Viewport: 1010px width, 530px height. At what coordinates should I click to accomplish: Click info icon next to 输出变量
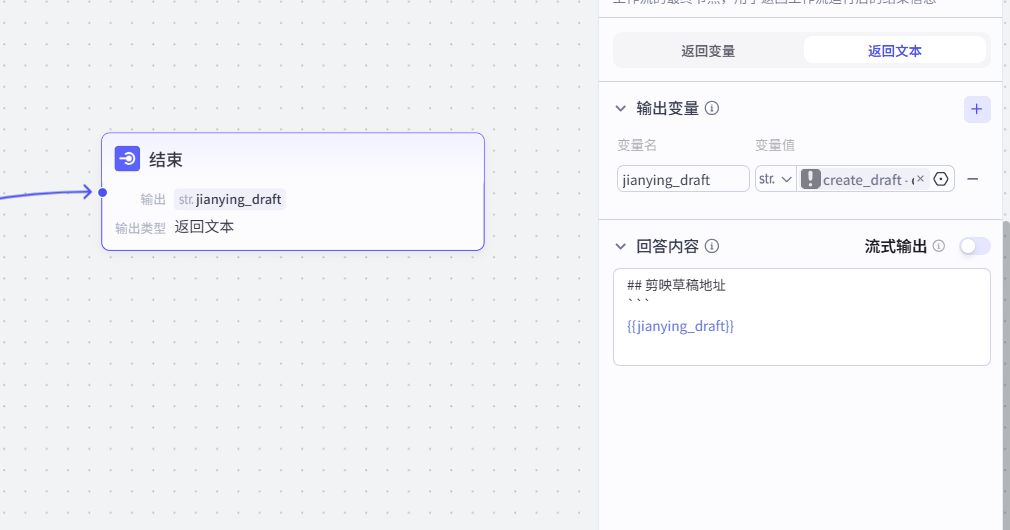pos(713,108)
